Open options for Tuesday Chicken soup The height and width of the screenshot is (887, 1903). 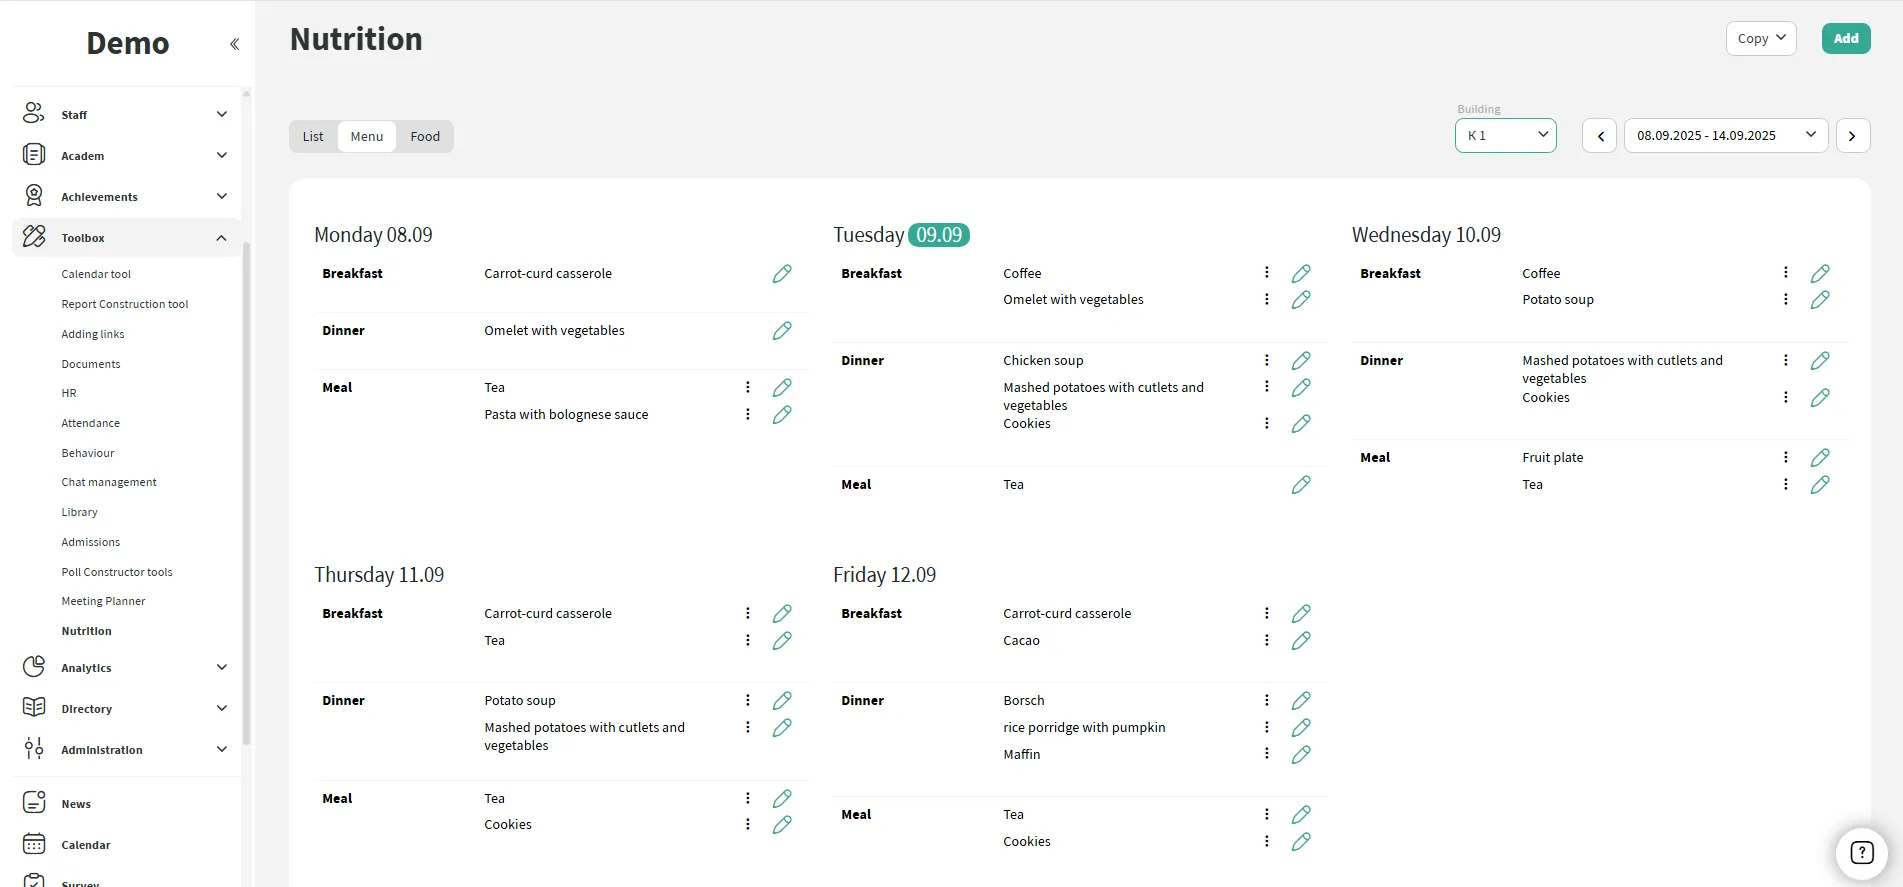coord(1267,360)
